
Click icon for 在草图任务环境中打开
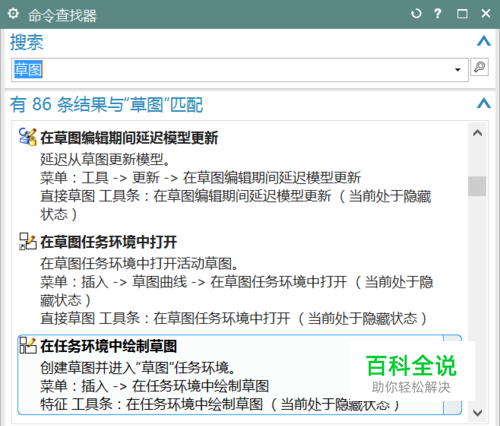(28, 241)
